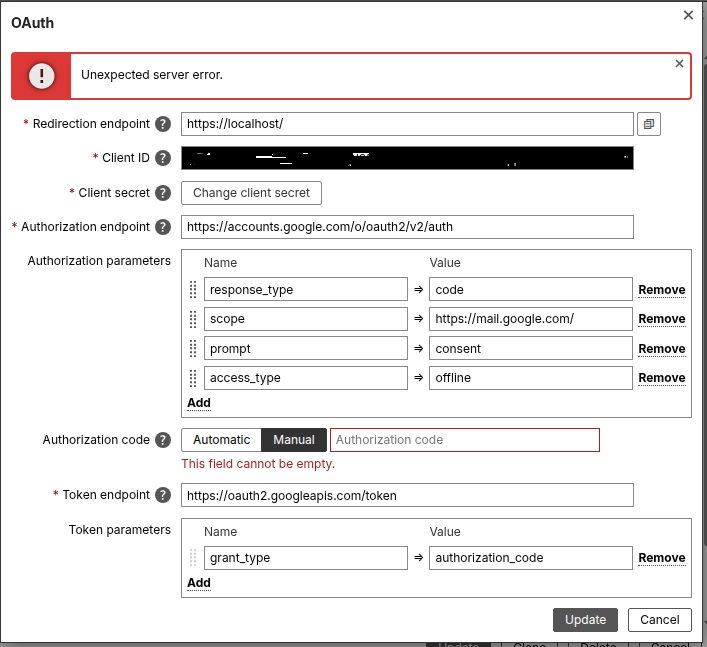The height and width of the screenshot is (647, 707).
Task: Click drag handle for response_type row
Action: point(193,290)
